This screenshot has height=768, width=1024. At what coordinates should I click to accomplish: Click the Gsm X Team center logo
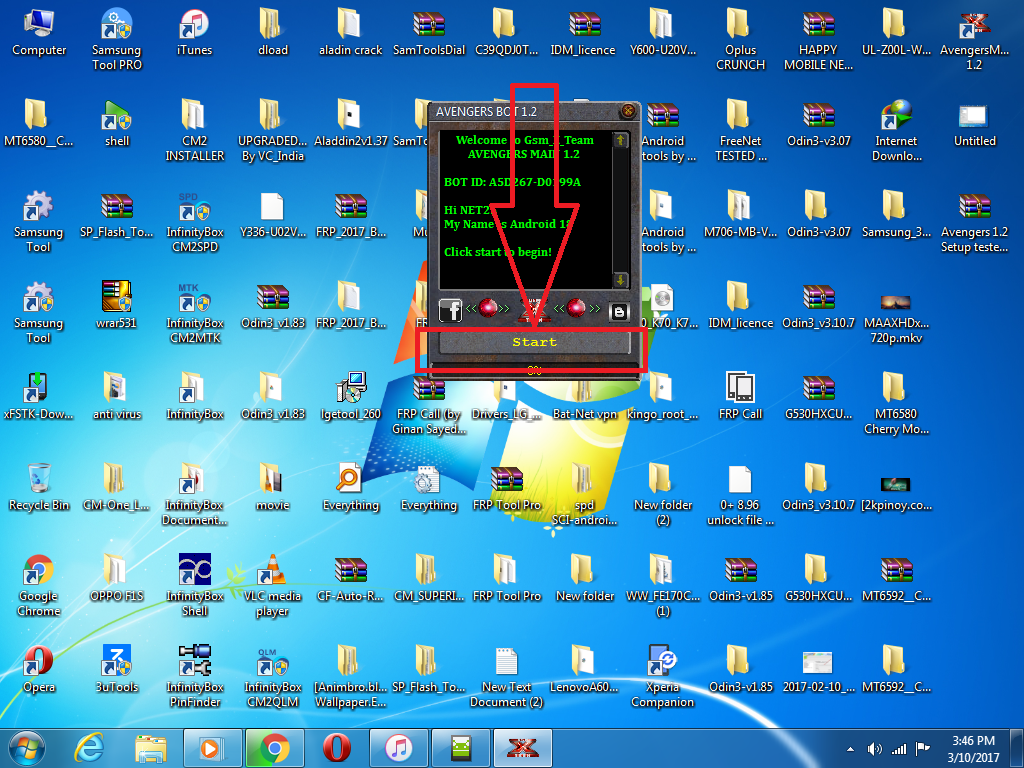pyautogui.click(x=532, y=312)
